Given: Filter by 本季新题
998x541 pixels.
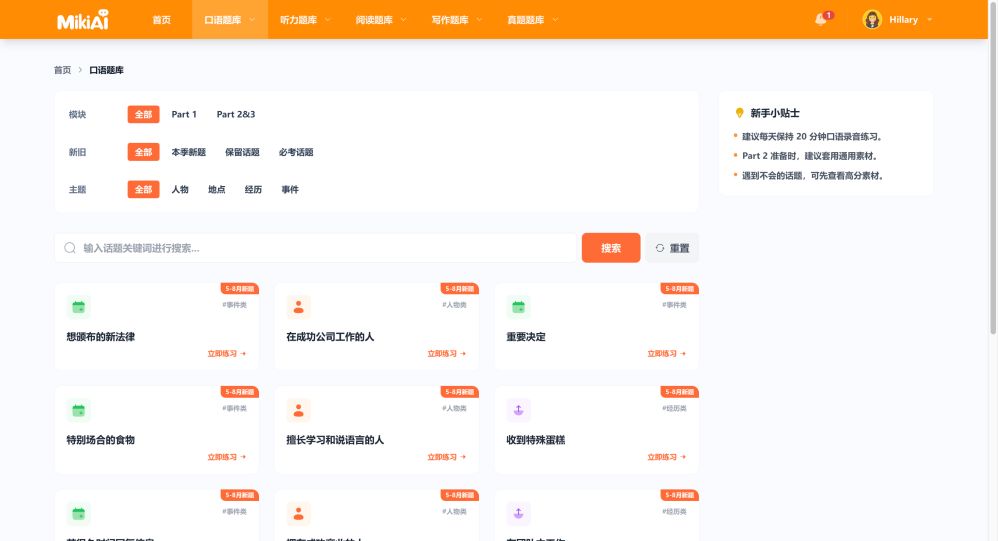Looking at the screenshot, I should click(188, 152).
